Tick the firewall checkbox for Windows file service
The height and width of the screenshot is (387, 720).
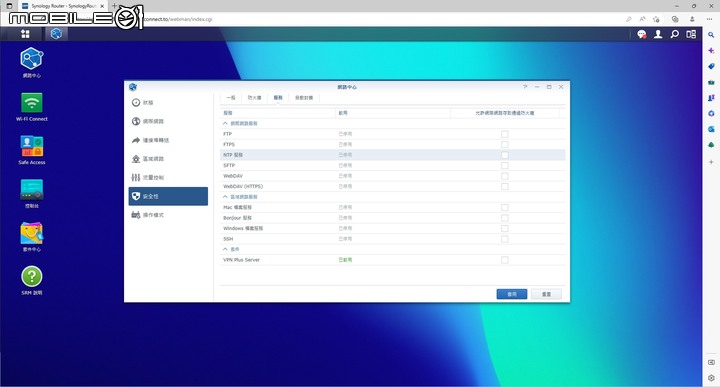pyautogui.click(x=505, y=228)
